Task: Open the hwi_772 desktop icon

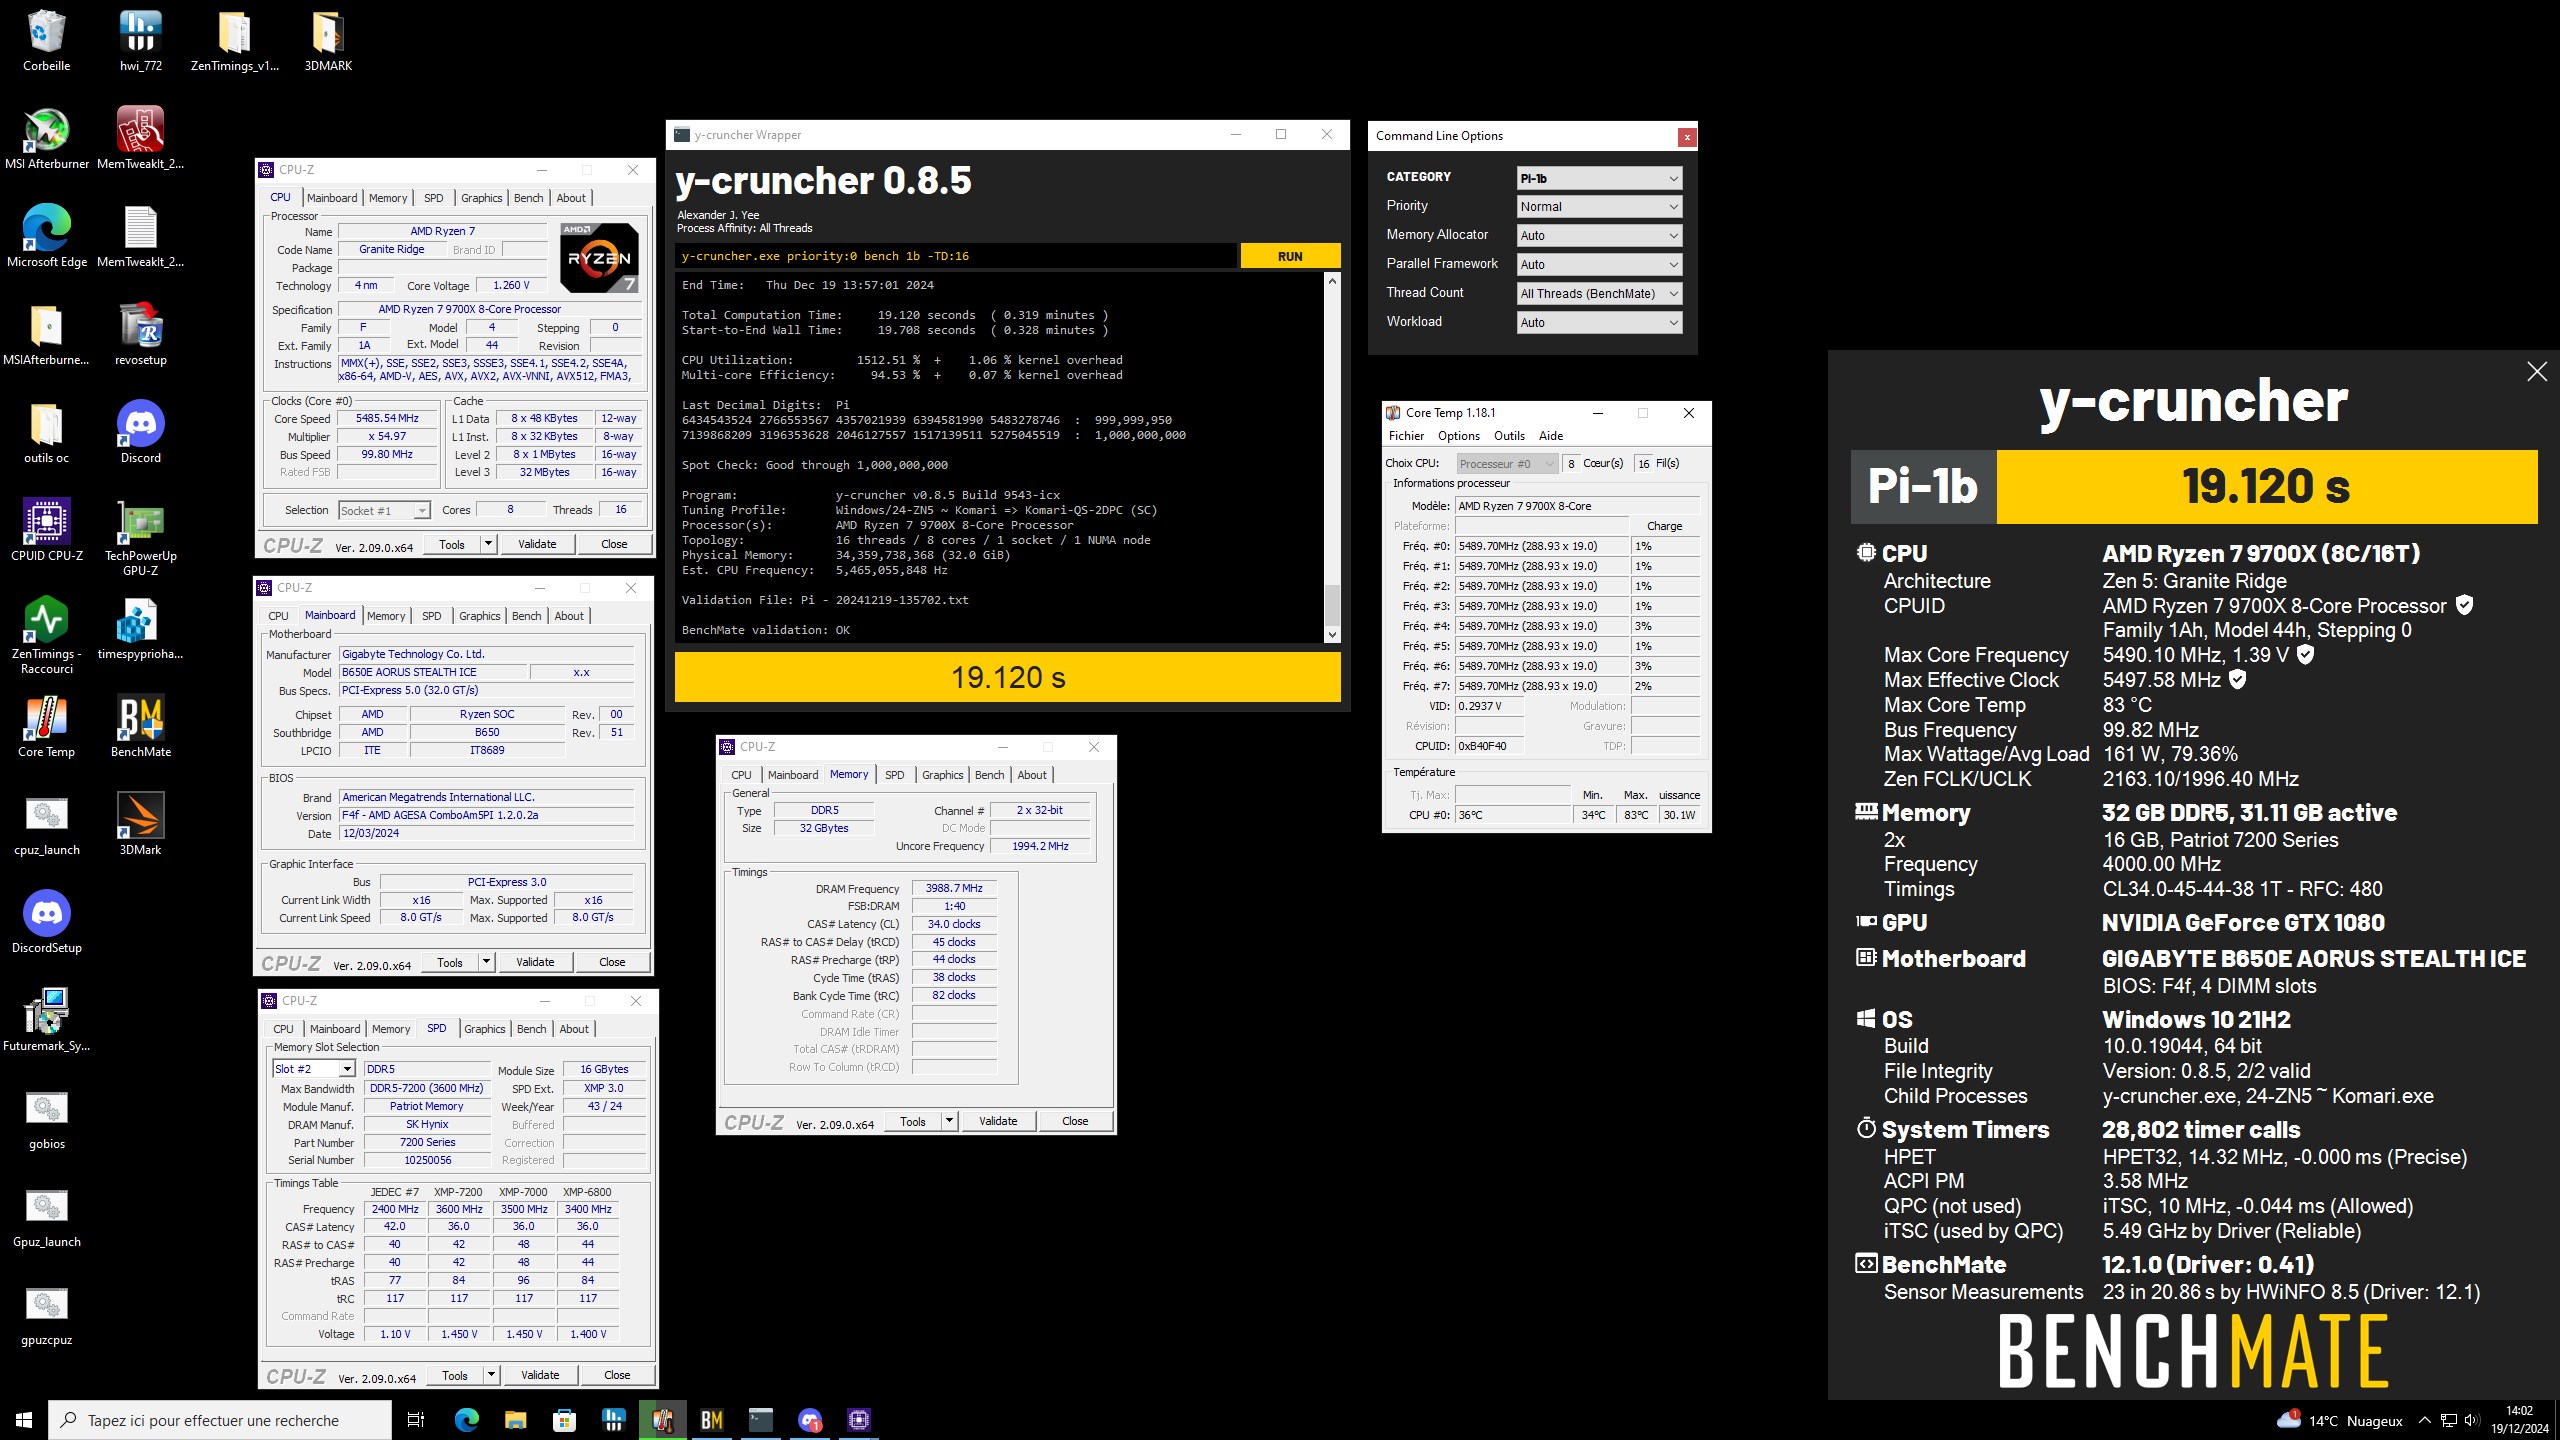Action: coord(140,40)
